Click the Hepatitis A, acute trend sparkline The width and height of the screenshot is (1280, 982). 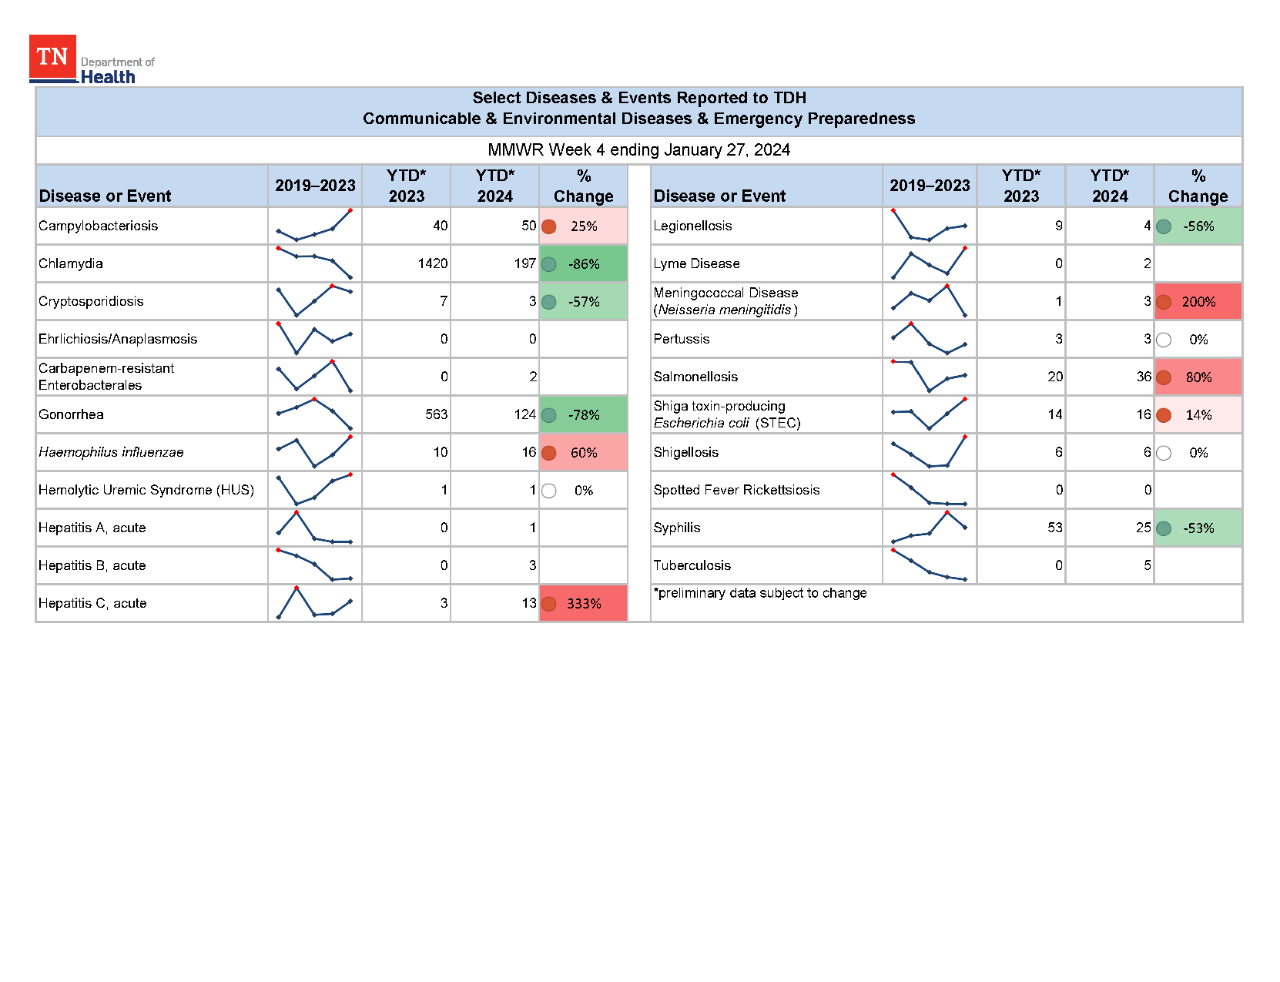(314, 527)
